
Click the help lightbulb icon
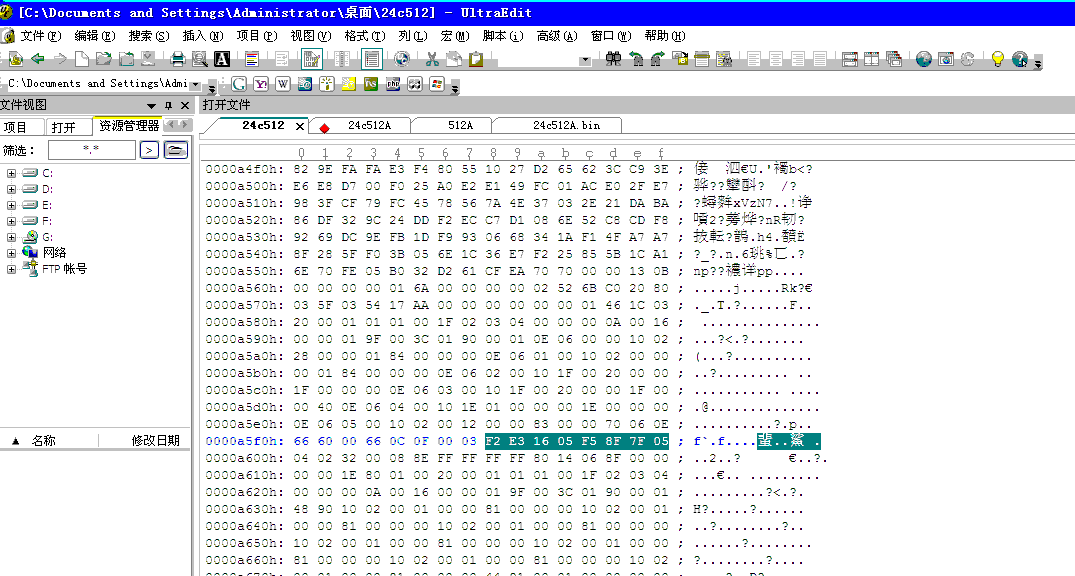[x=997, y=59]
